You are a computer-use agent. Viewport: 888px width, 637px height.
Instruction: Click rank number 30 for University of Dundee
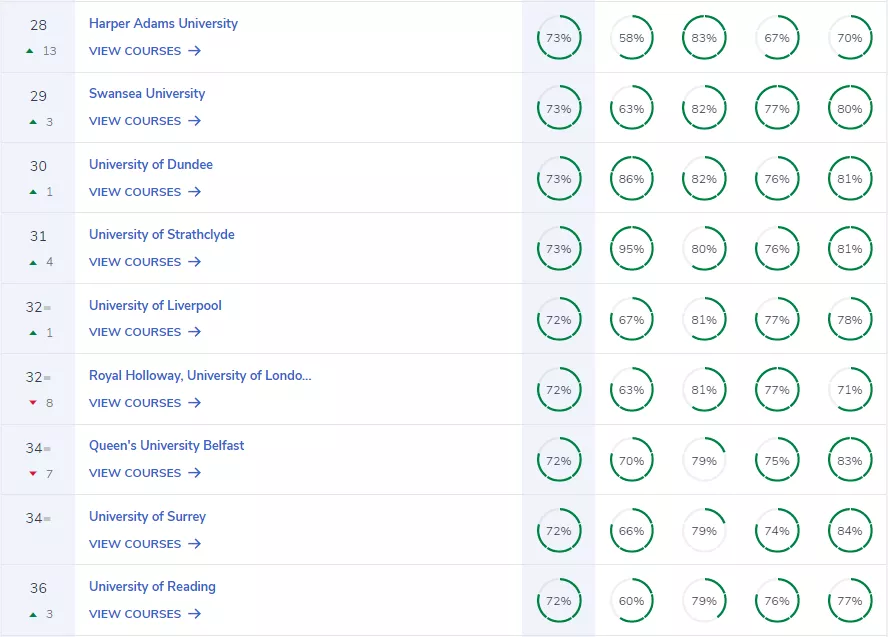pyautogui.click(x=38, y=166)
